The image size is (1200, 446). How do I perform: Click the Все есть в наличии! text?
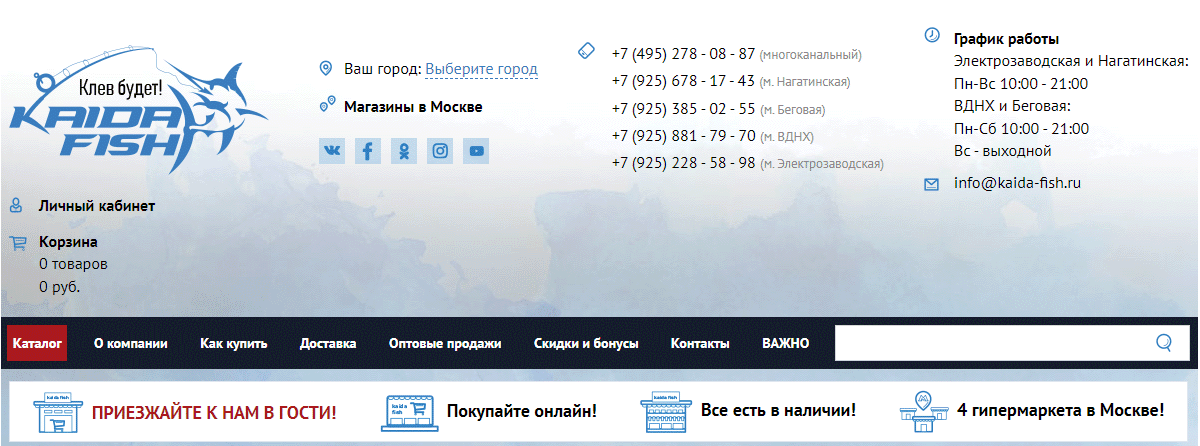[x=778, y=411]
